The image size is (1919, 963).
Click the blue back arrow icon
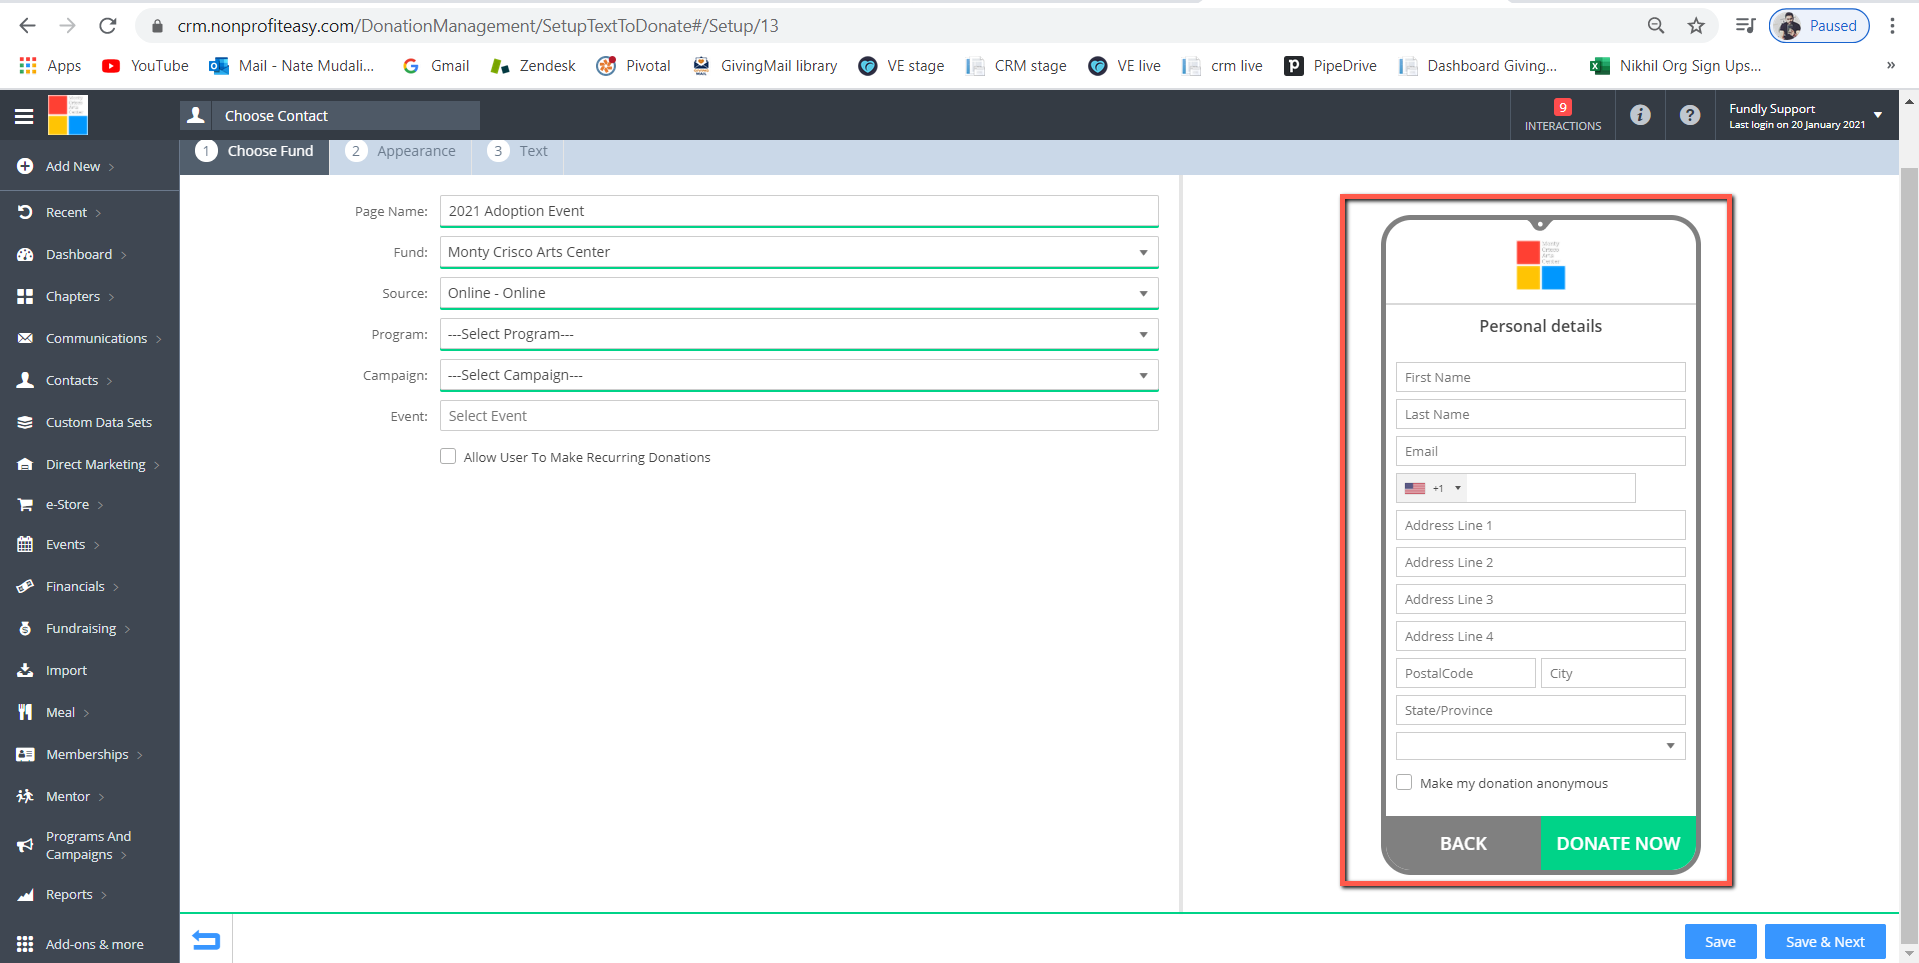(206, 940)
